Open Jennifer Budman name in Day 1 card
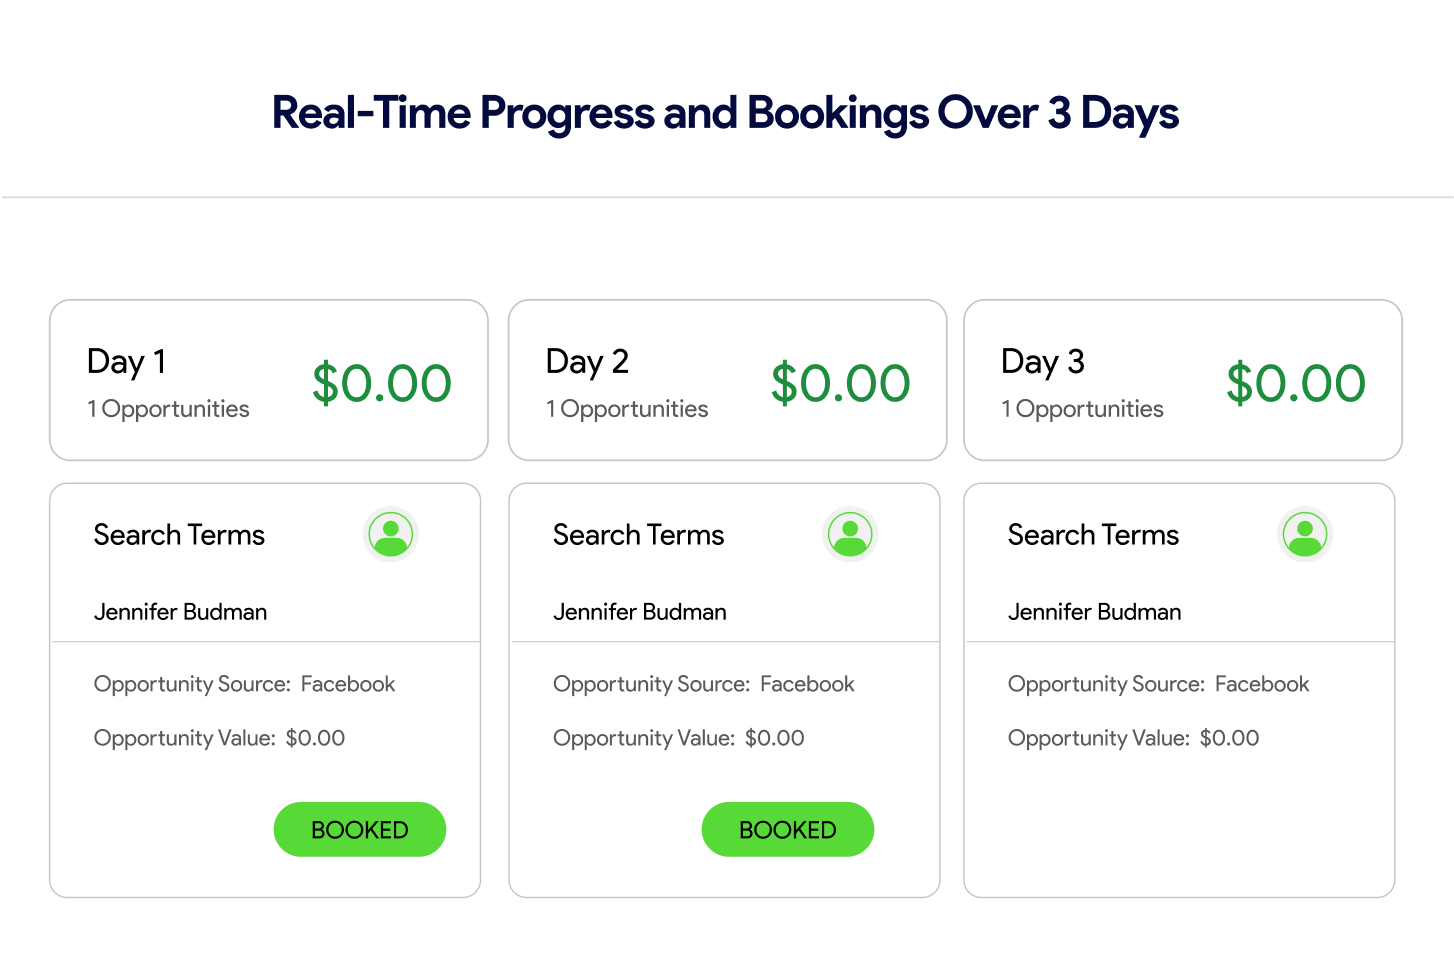Image resolution: width=1454 pixels, height=978 pixels. [180, 612]
